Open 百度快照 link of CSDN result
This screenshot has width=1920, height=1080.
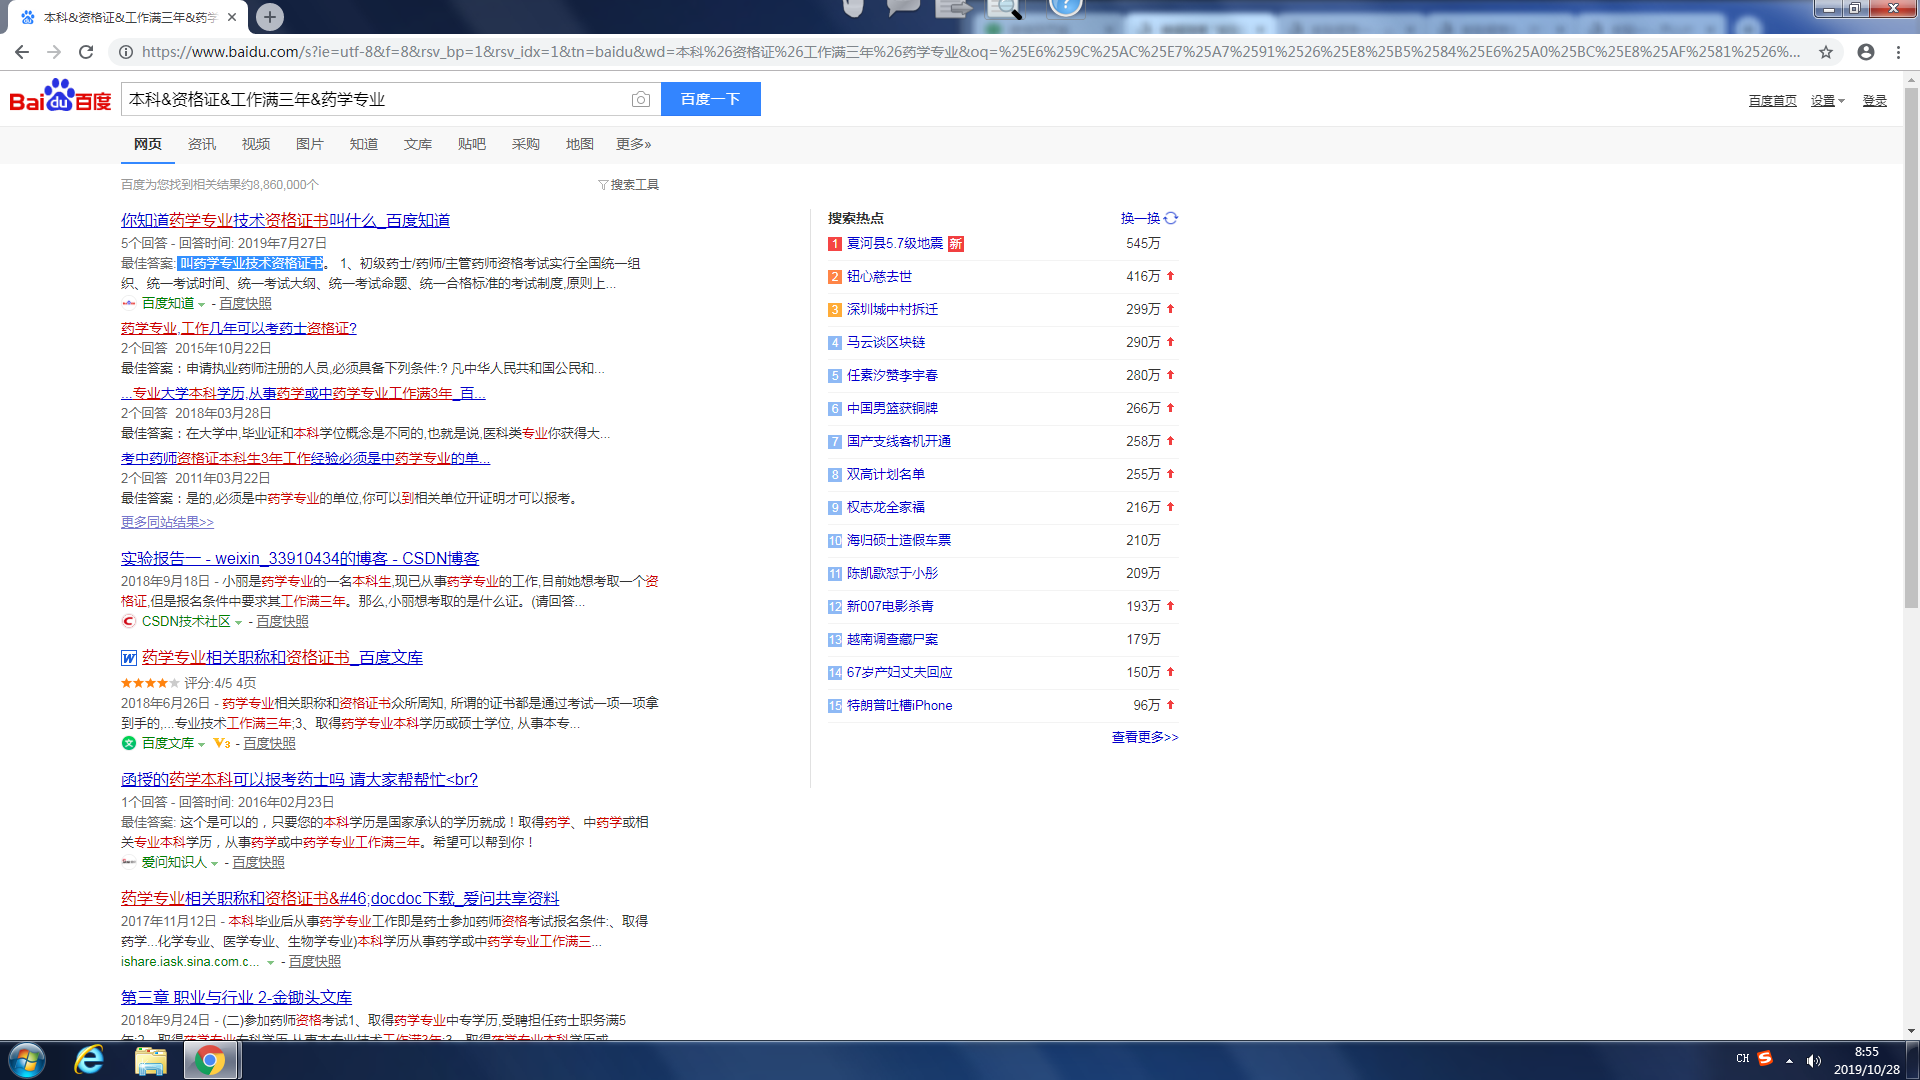(282, 622)
